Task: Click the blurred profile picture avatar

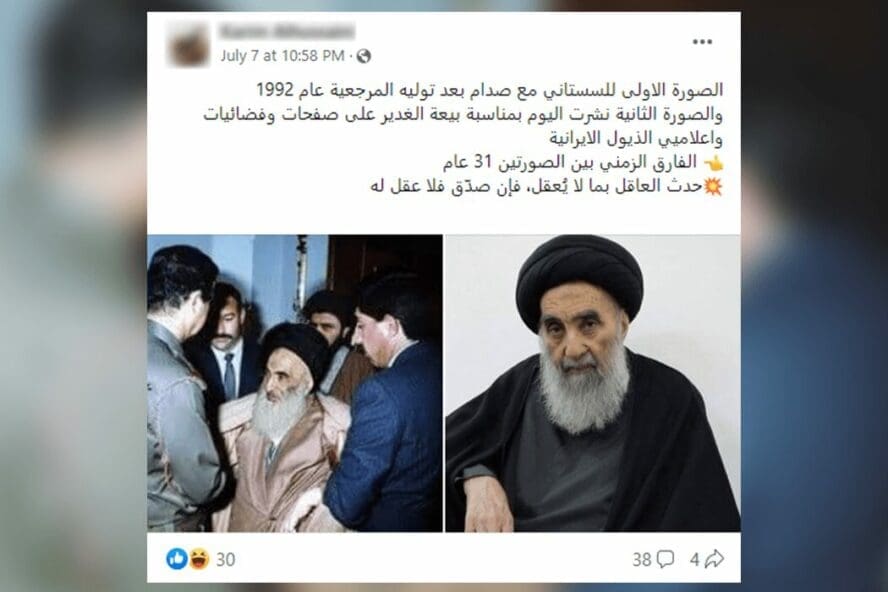Action: click(189, 45)
